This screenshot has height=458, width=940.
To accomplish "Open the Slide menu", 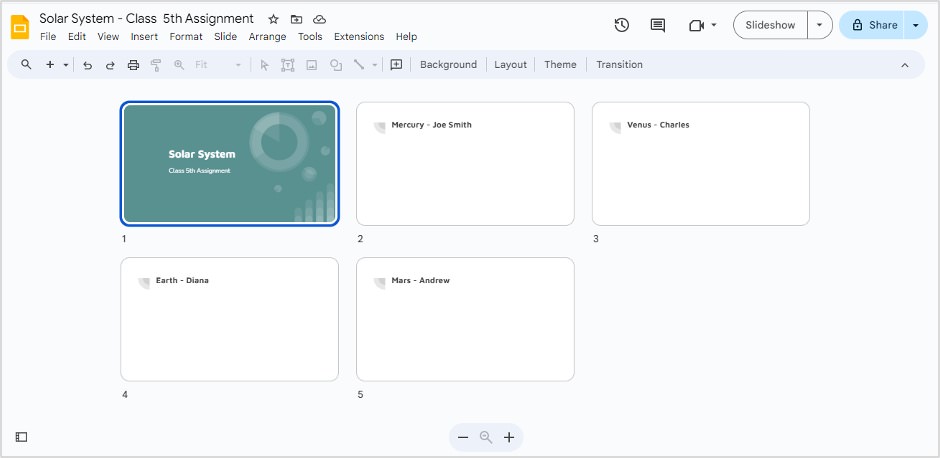I will pos(225,37).
